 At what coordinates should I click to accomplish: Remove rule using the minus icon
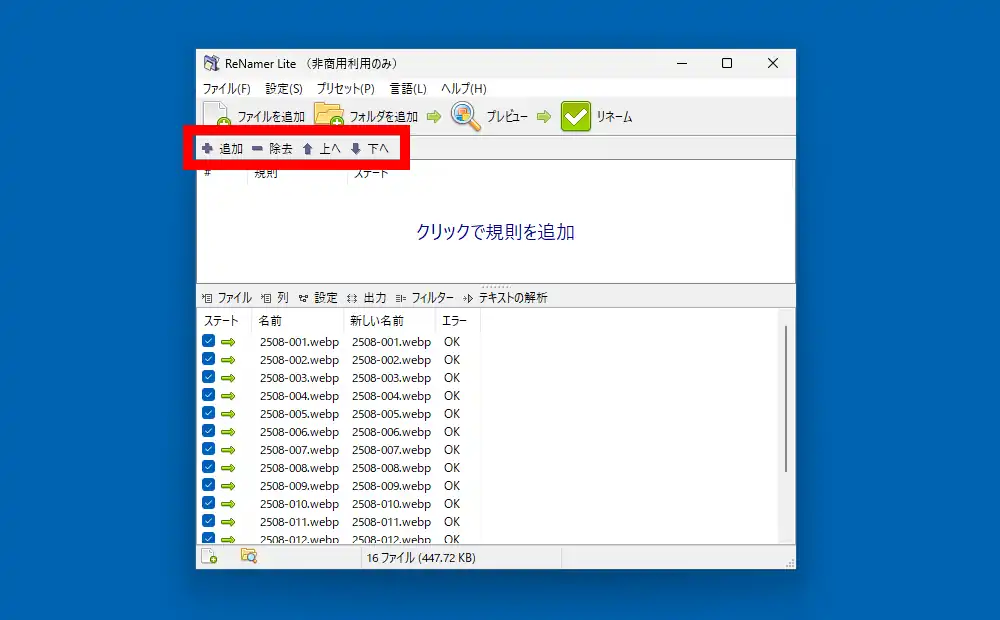(257, 149)
